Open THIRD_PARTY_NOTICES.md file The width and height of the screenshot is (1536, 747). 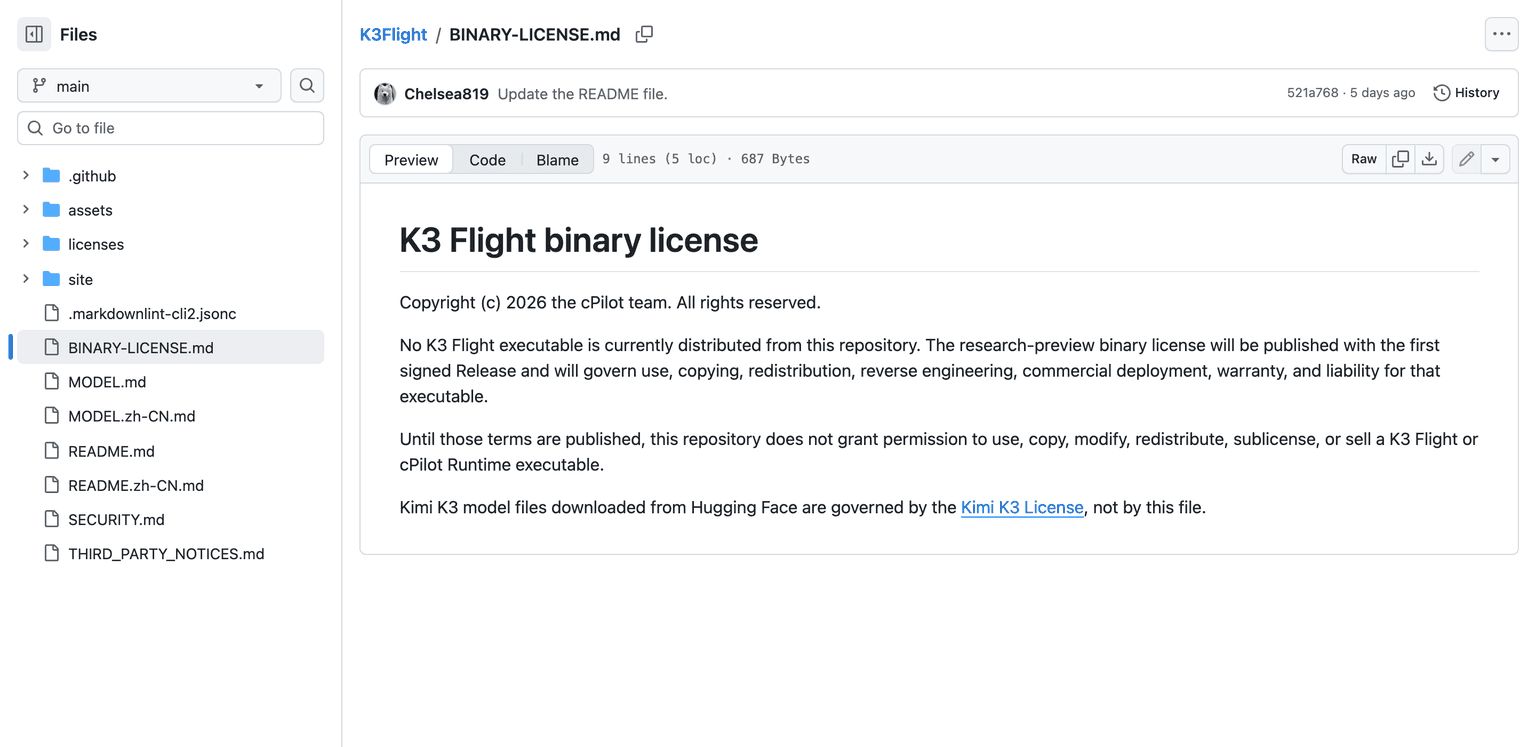coord(166,553)
